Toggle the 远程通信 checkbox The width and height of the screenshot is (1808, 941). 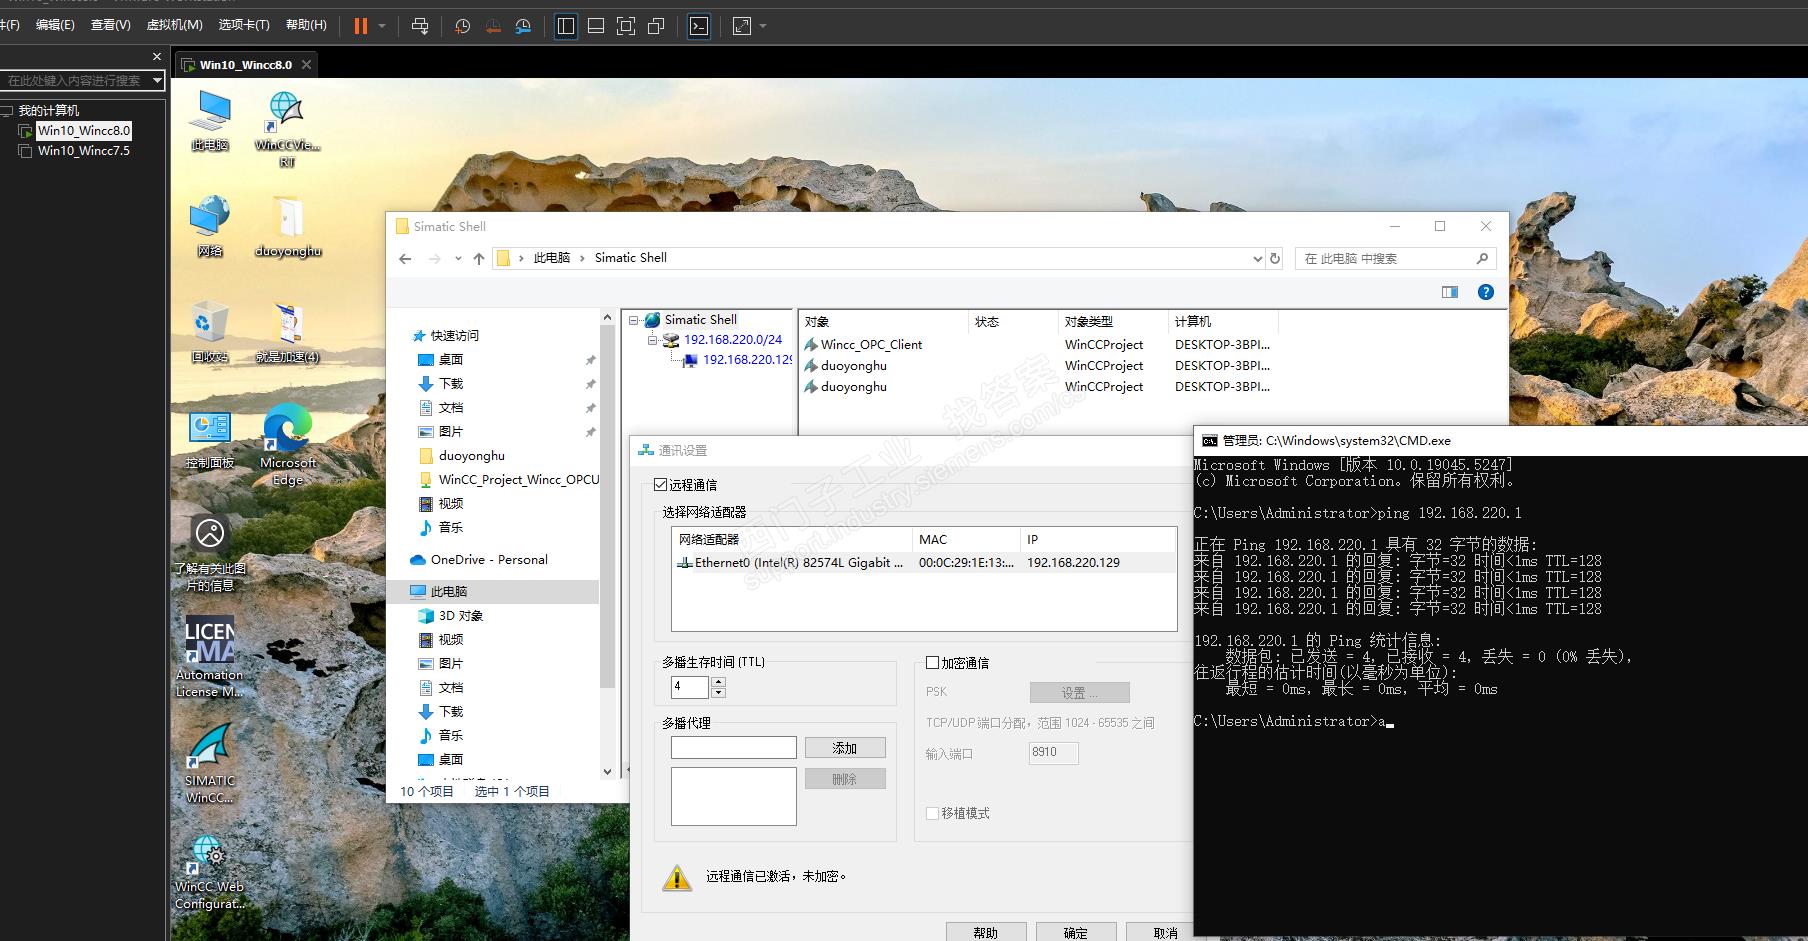coord(660,485)
